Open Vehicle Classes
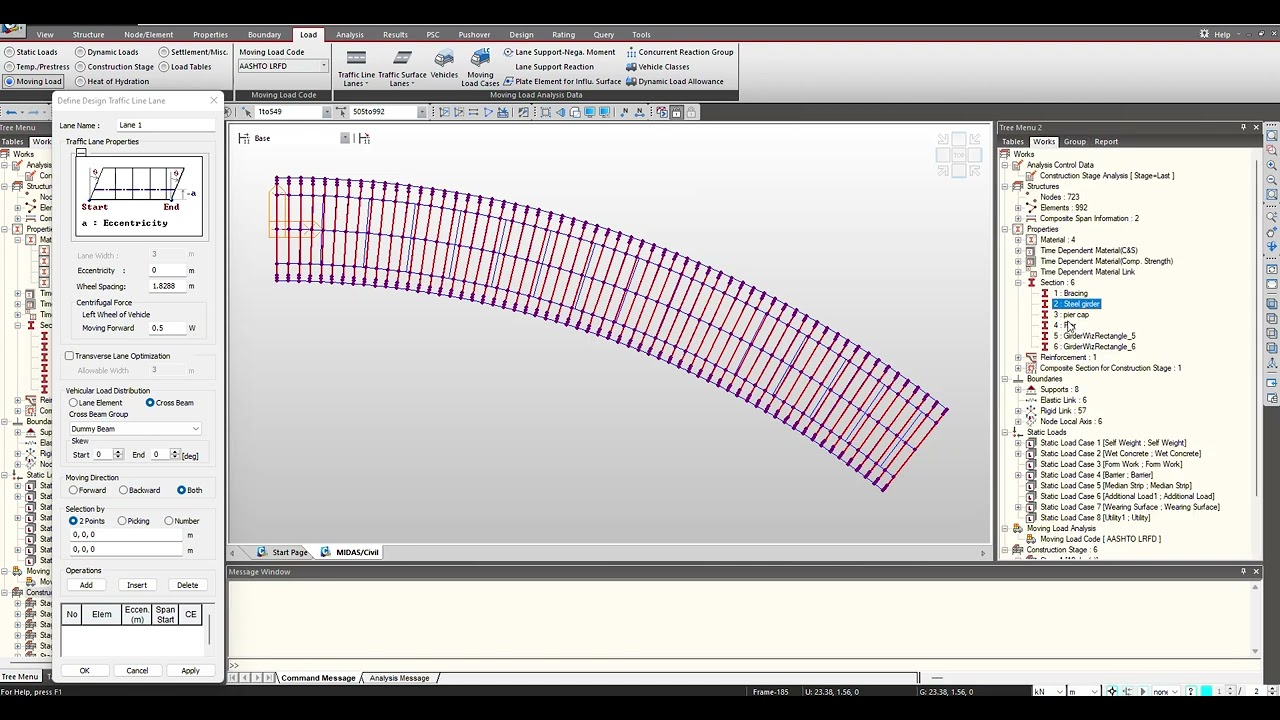The width and height of the screenshot is (1280, 720). 657,67
